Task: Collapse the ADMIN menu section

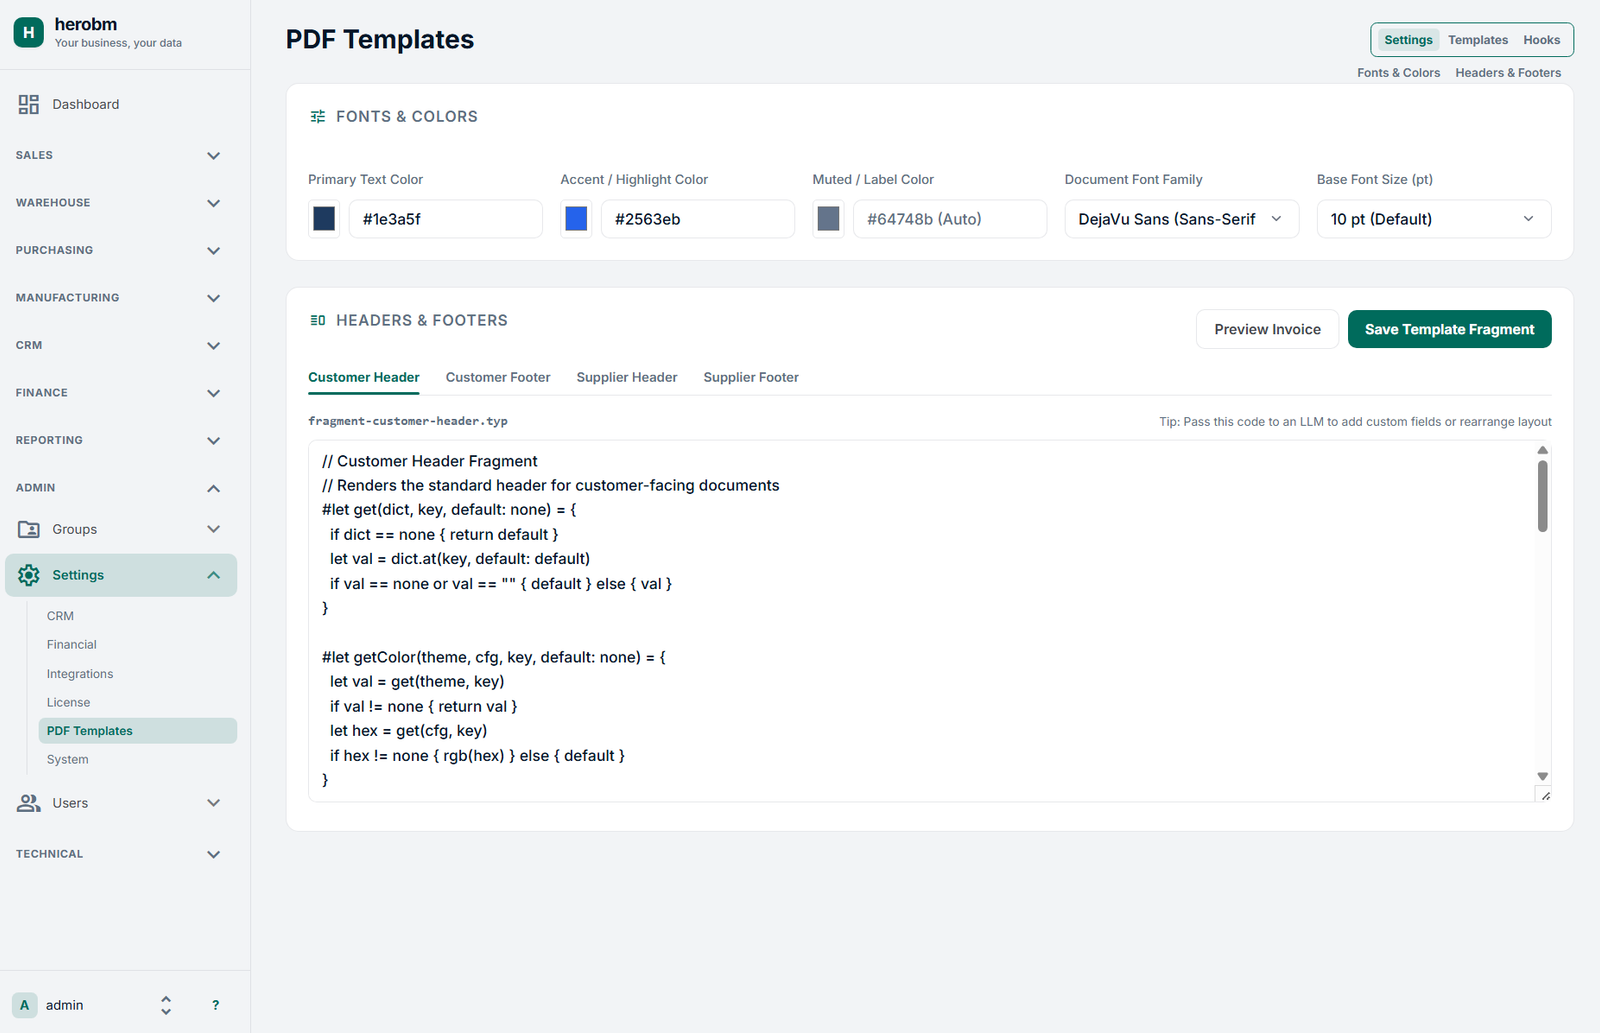Action: click(118, 488)
